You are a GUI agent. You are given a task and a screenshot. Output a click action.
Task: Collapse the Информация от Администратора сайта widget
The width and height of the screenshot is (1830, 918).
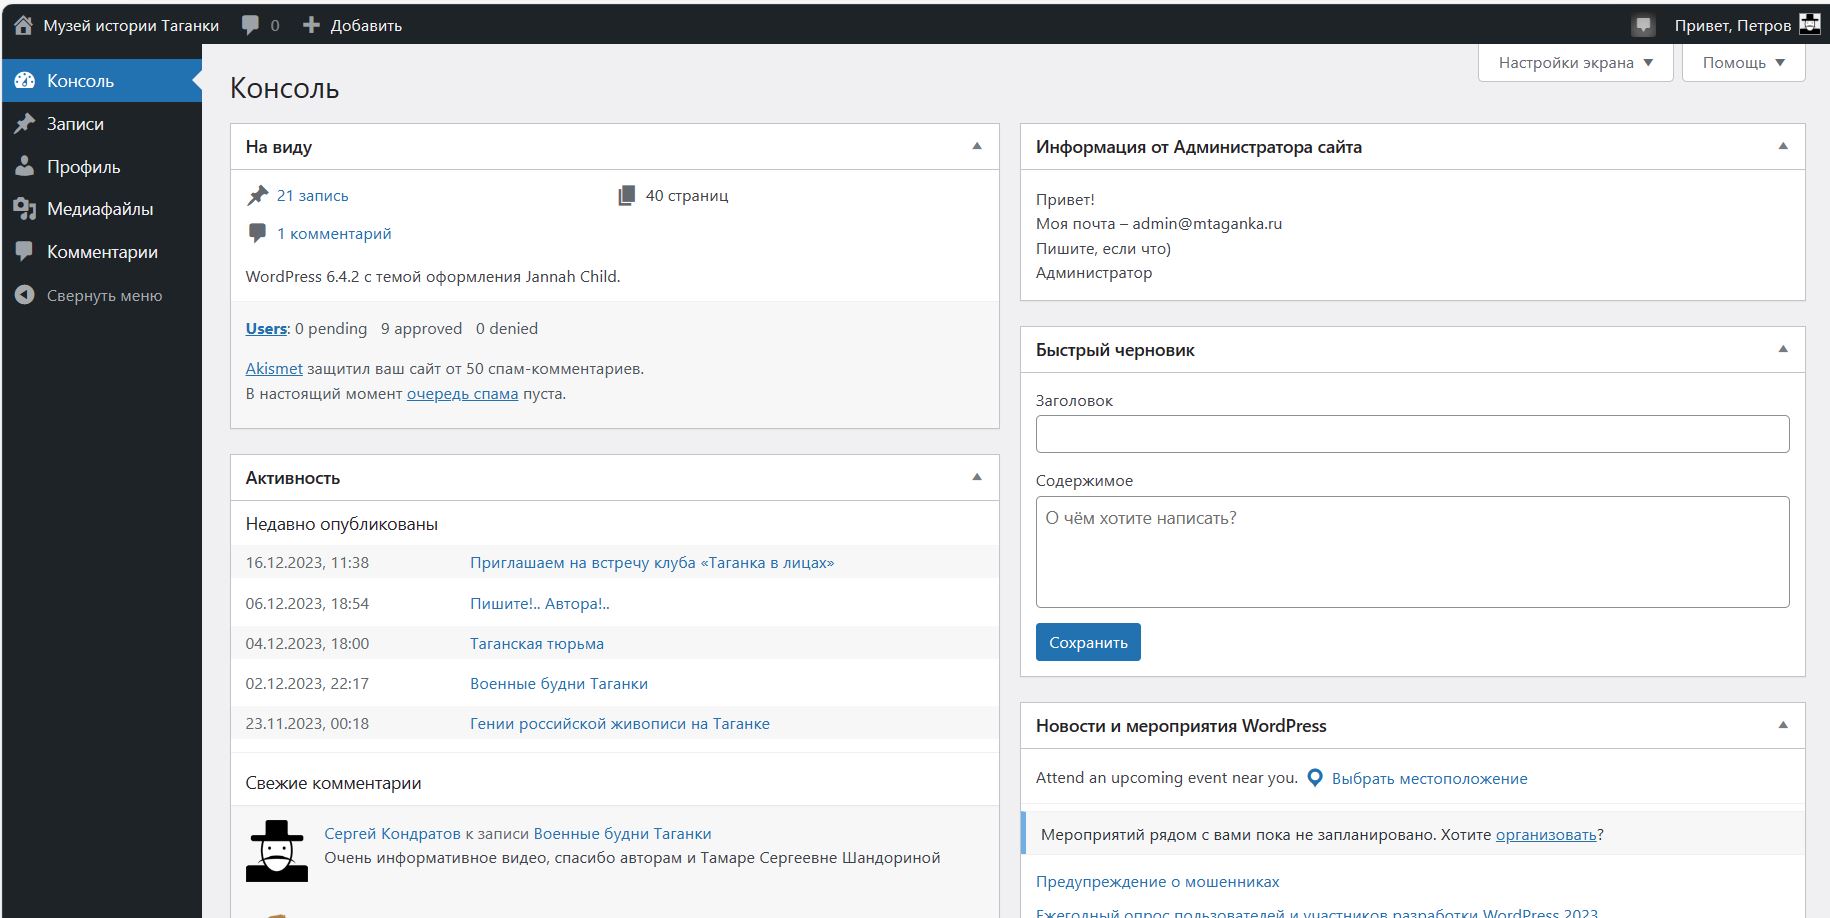1783,146
